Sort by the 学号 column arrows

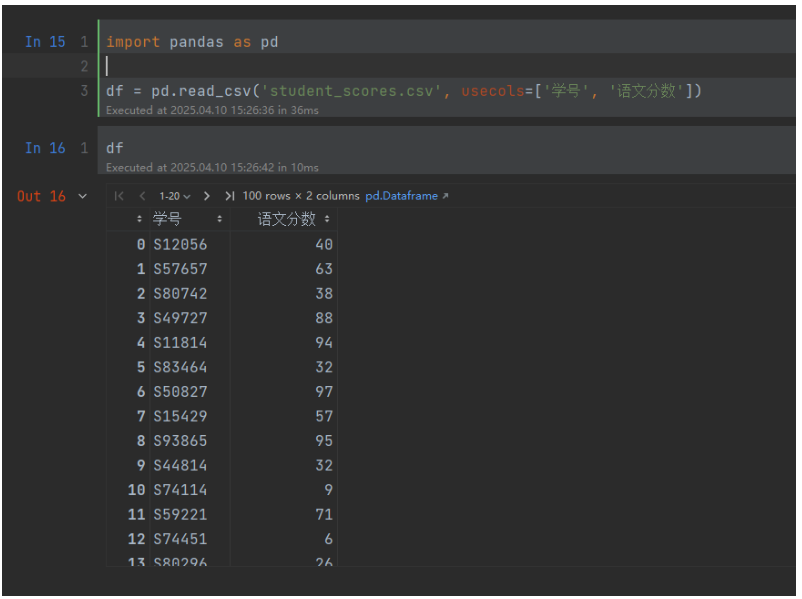click(219, 219)
